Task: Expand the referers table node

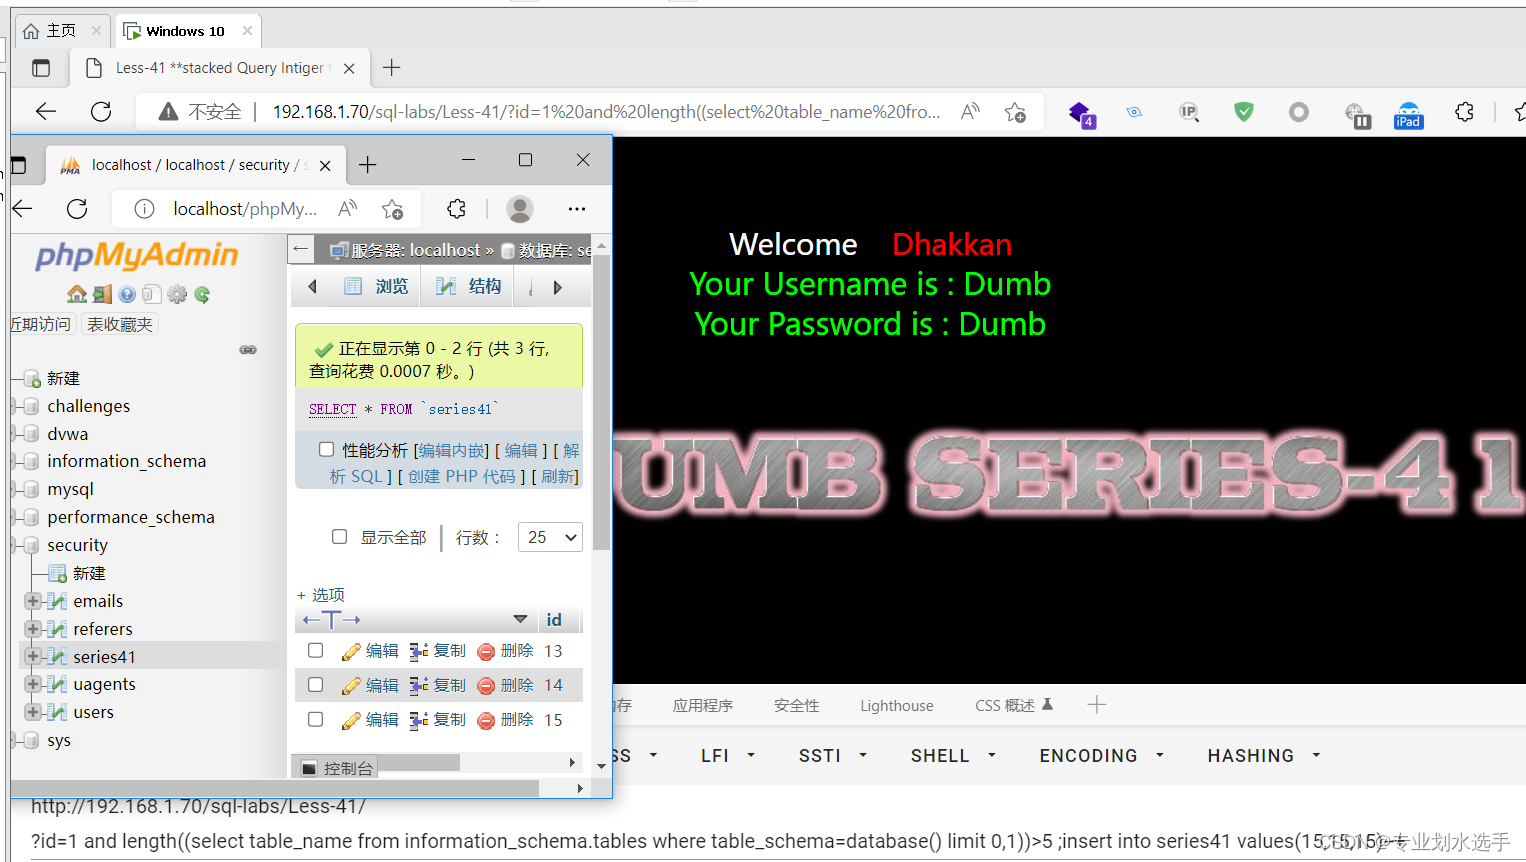Action: coord(33,629)
